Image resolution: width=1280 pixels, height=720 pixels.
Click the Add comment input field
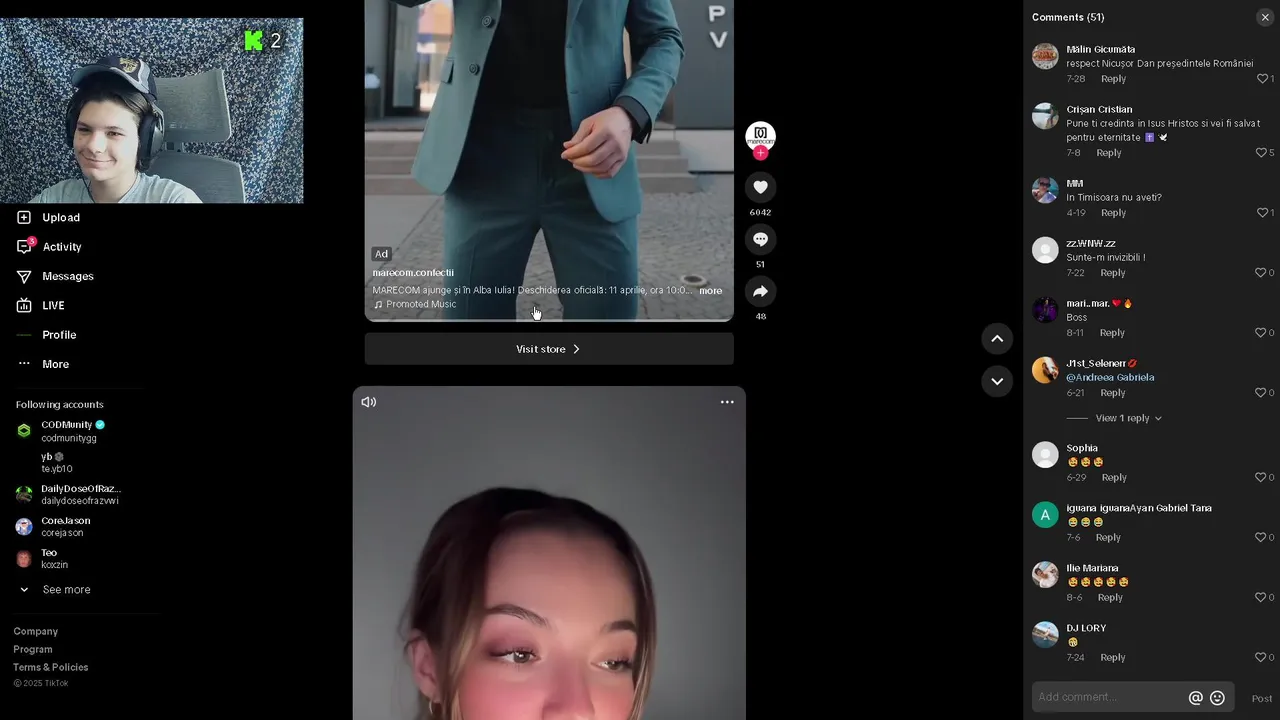(1108, 697)
